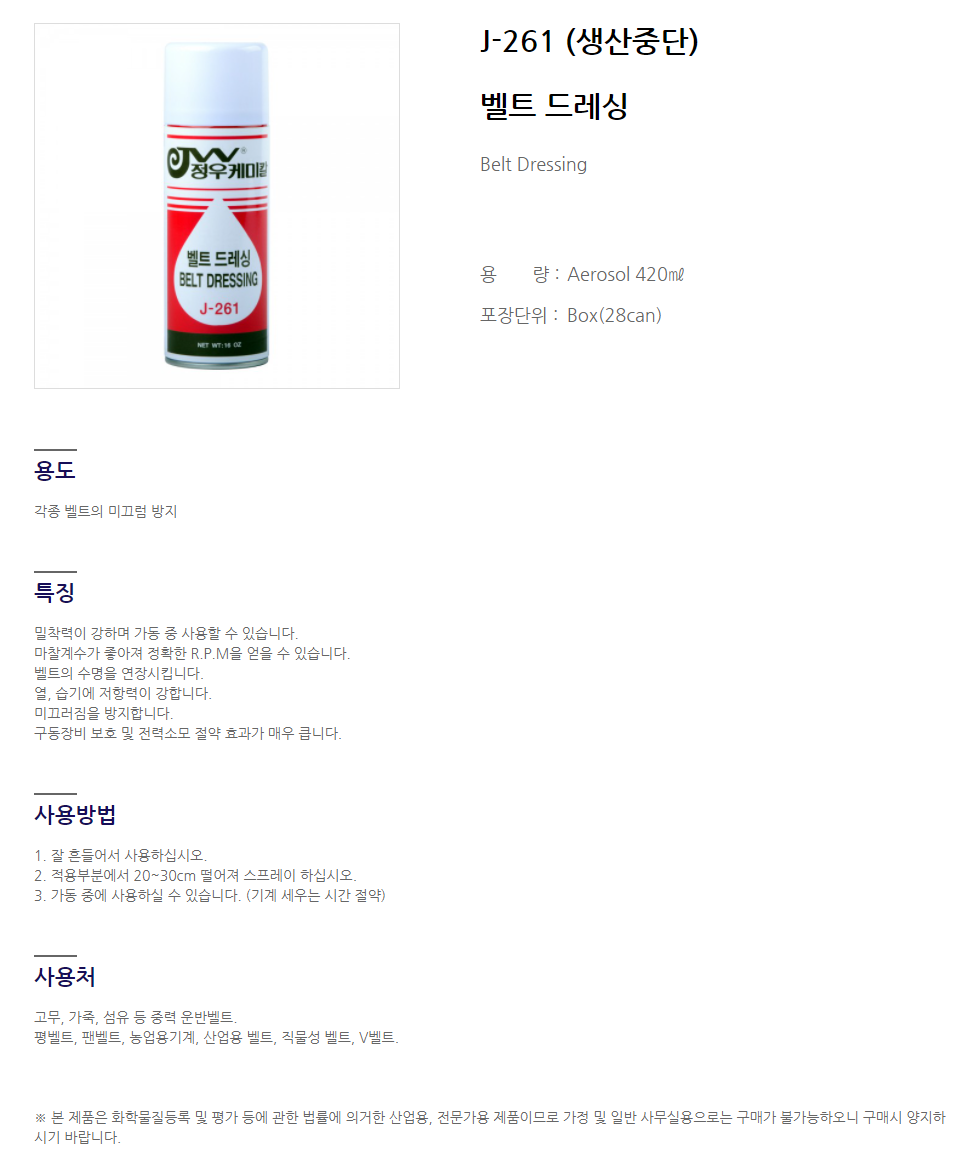
Task: Click the ※ legal notice paragraph at bottom
Action: click(490, 1127)
